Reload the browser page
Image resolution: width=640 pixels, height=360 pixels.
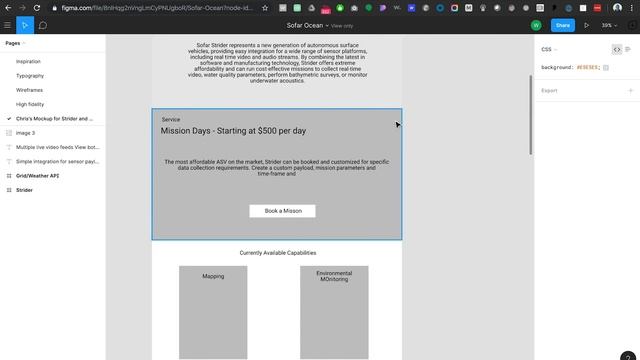click(37, 8)
